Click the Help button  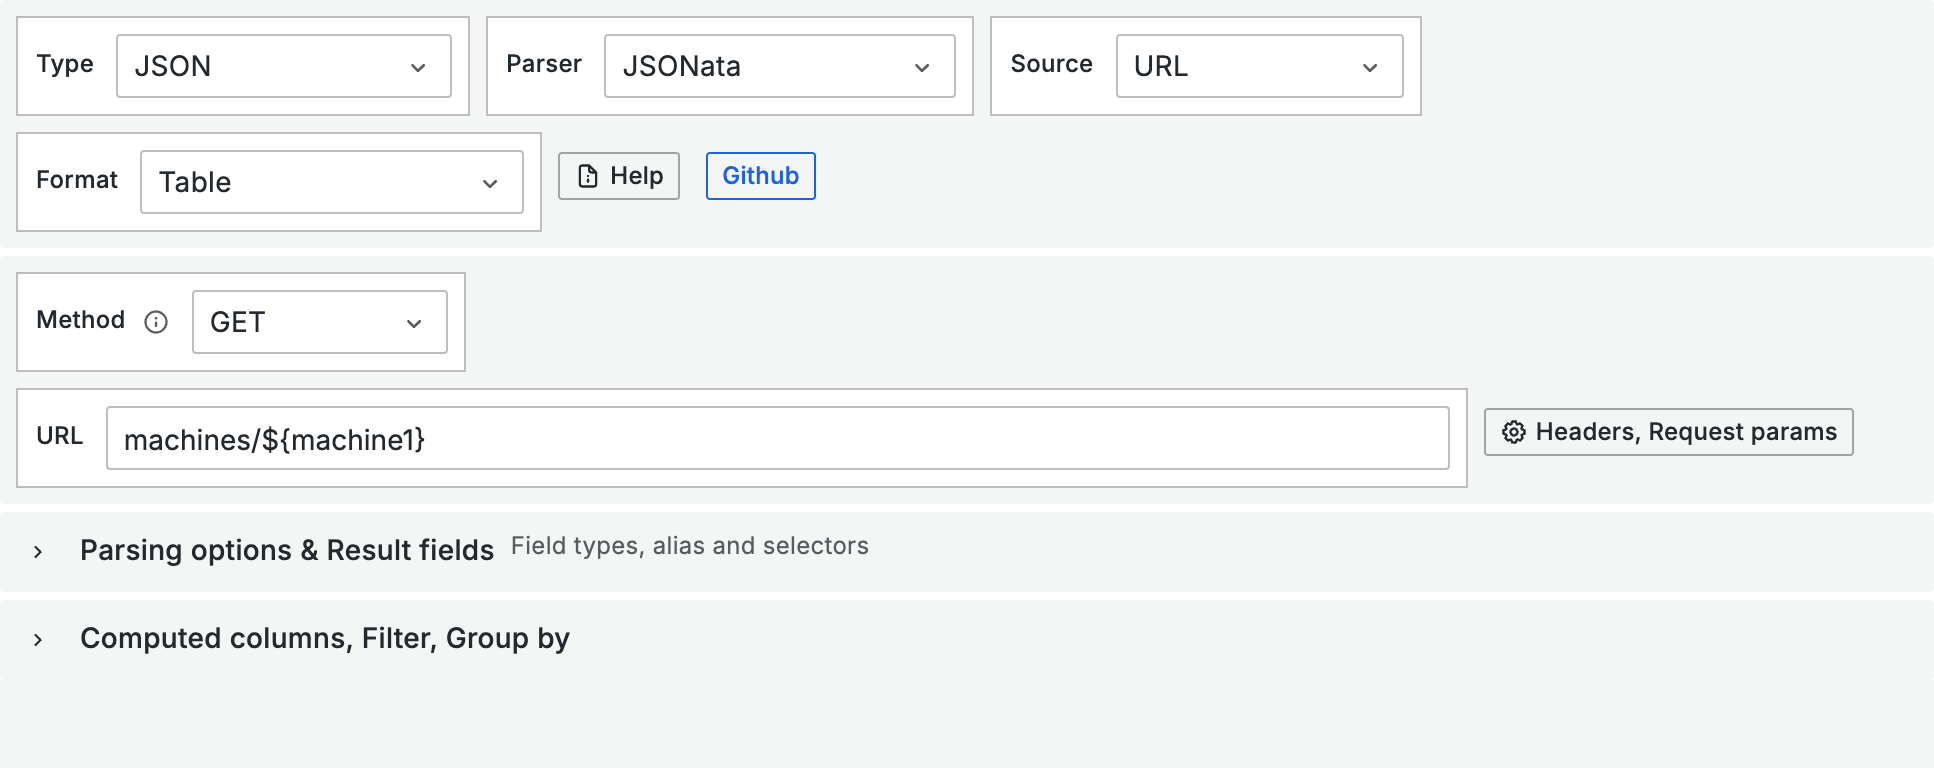619,176
